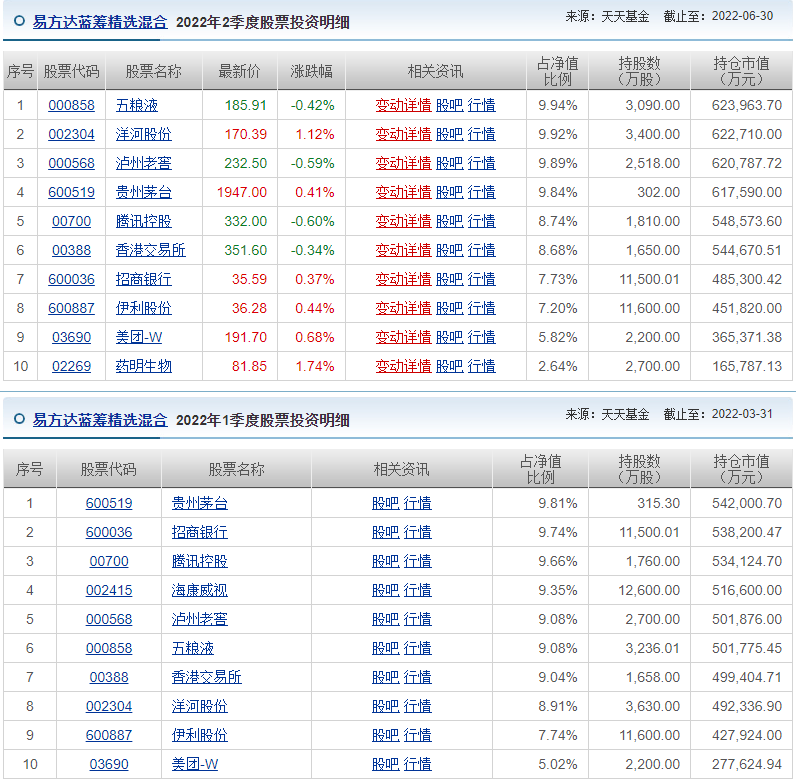796x782 pixels.
Task: Open 股吧 for 贵州茅台 in Q1 table
Action: tap(386, 503)
